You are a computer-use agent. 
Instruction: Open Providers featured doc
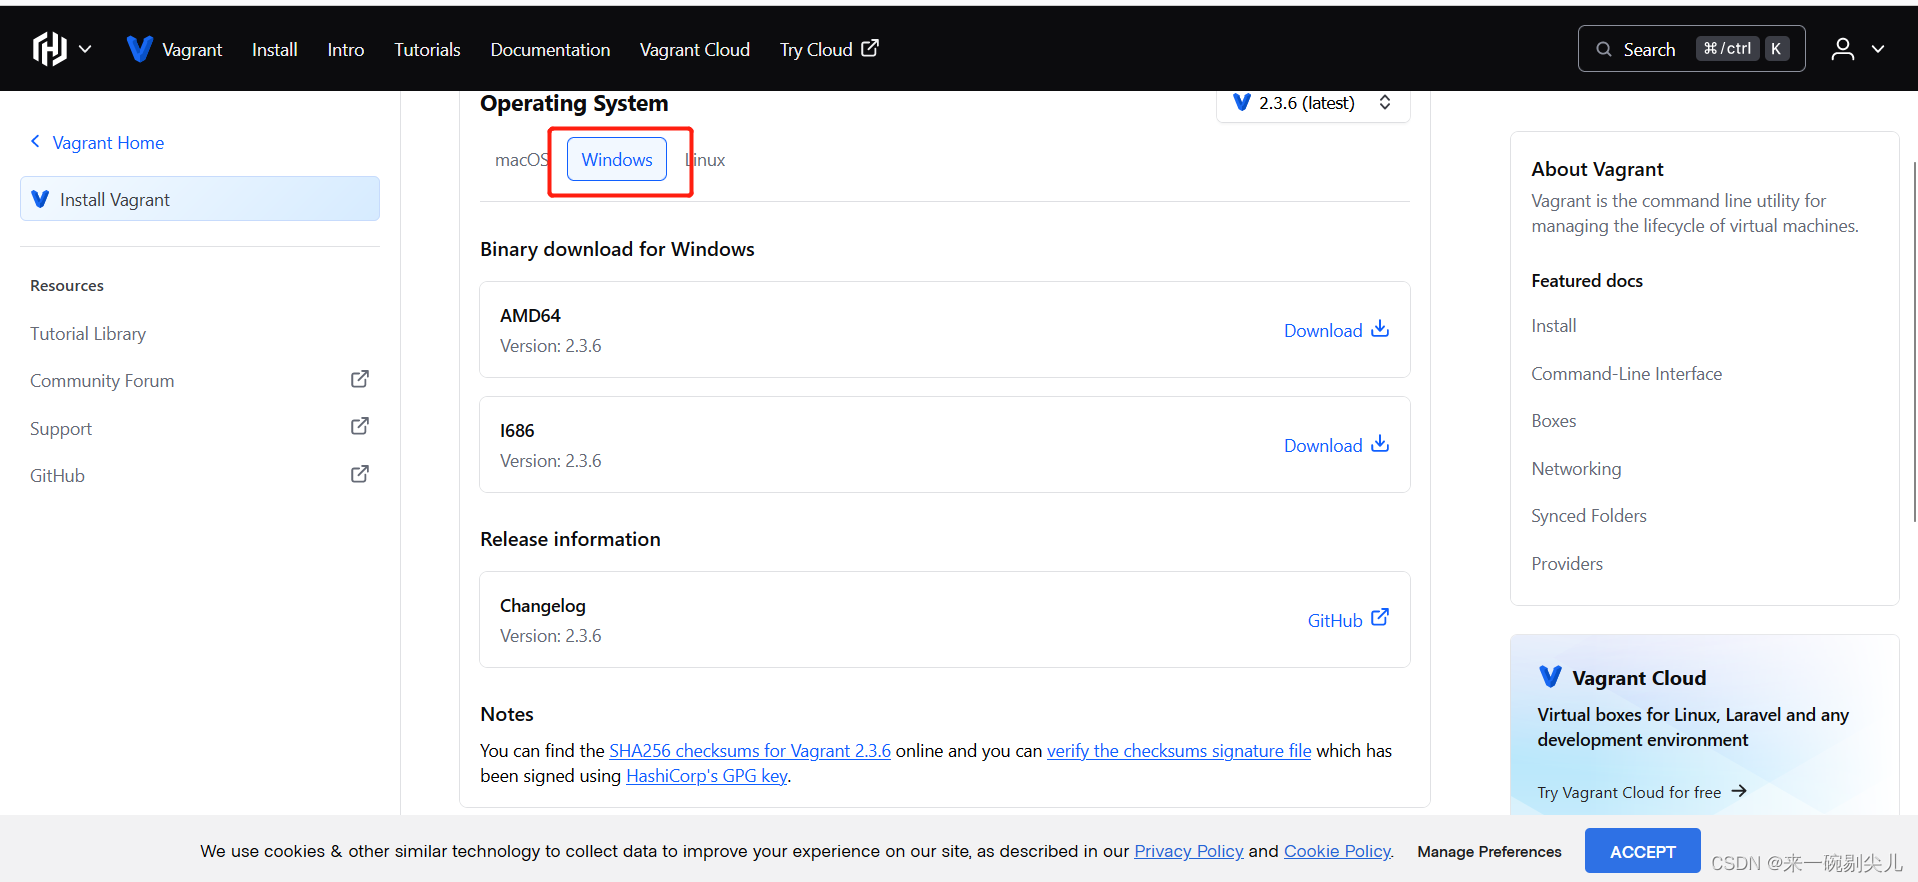(1567, 563)
